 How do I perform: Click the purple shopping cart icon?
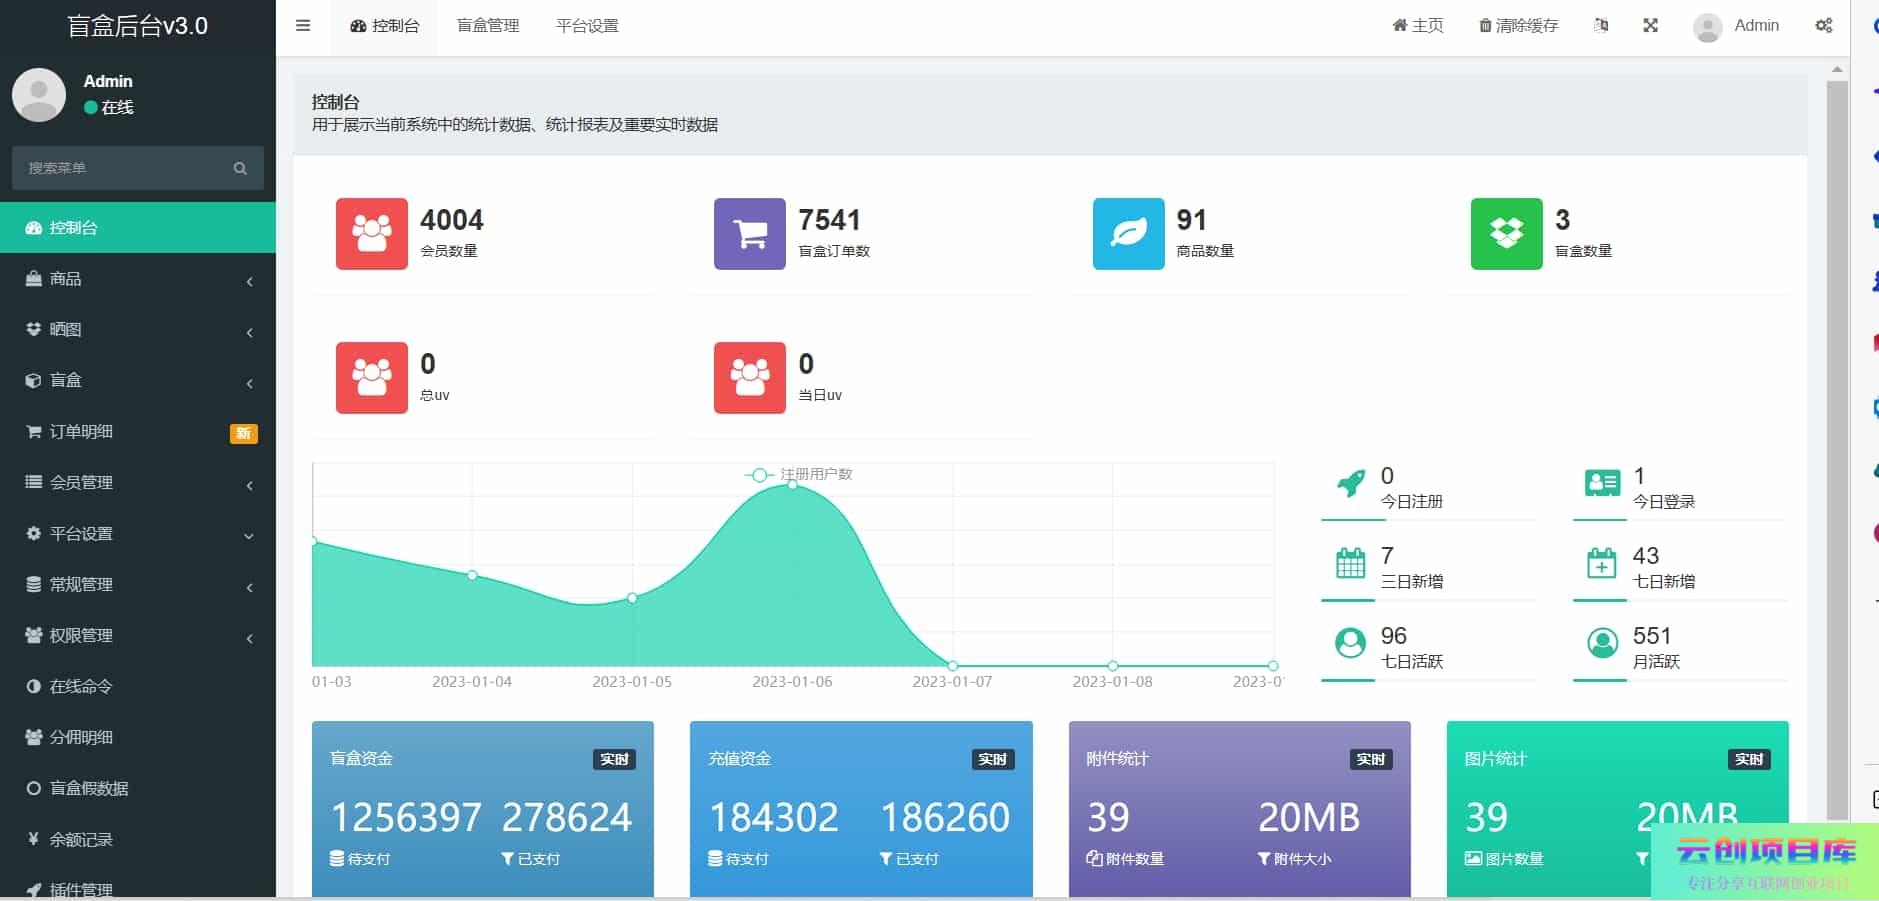[x=749, y=234]
